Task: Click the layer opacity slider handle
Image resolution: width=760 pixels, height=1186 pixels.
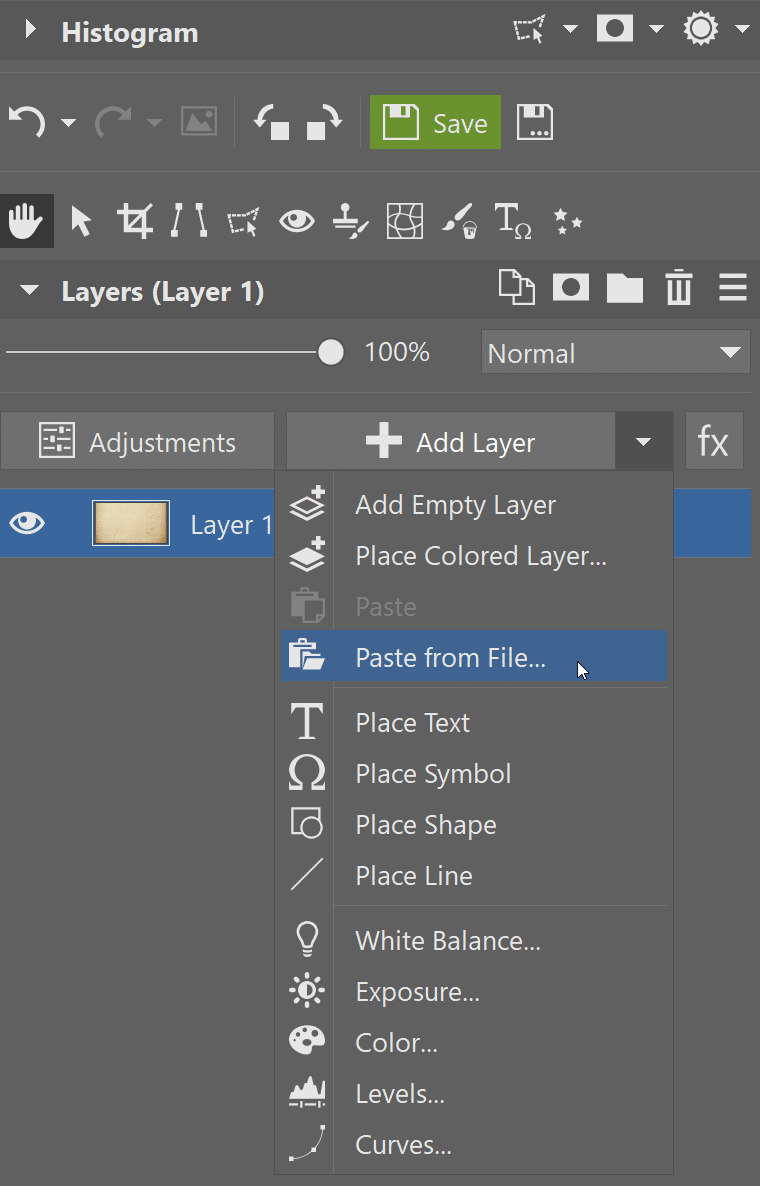Action: (330, 352)
